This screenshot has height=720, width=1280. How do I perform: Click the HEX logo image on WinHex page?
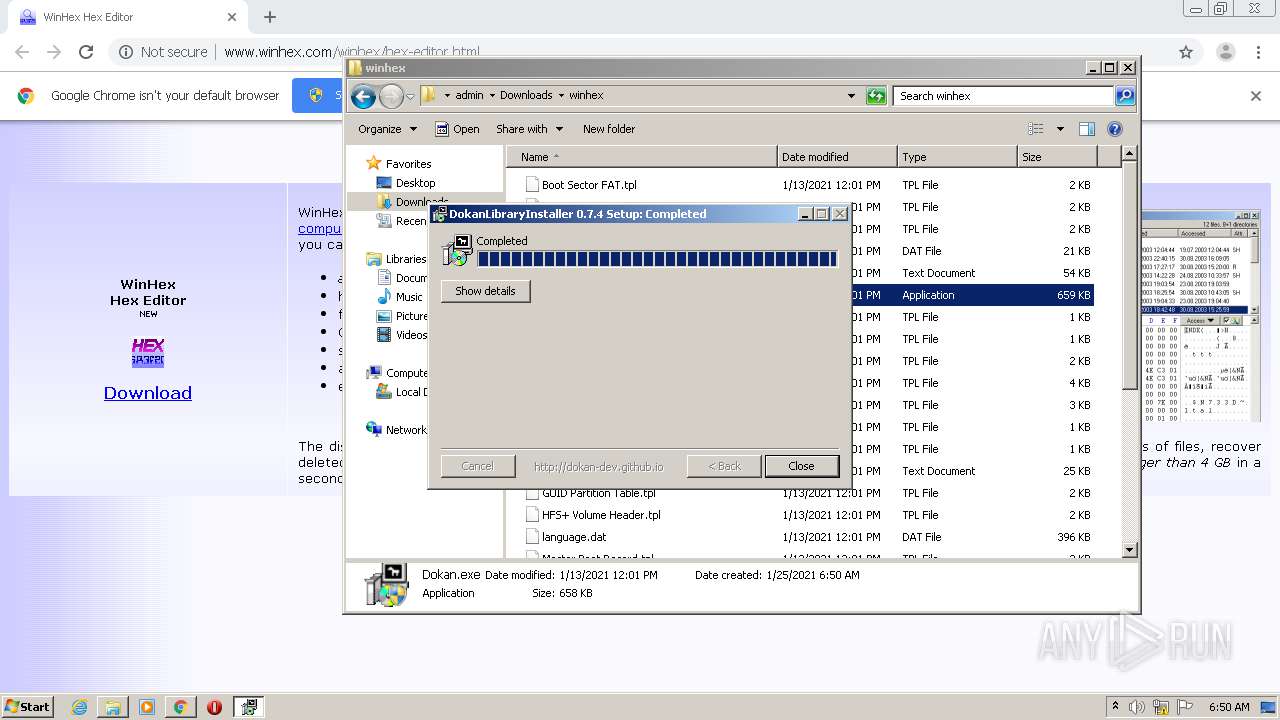(x=148, y=353)
